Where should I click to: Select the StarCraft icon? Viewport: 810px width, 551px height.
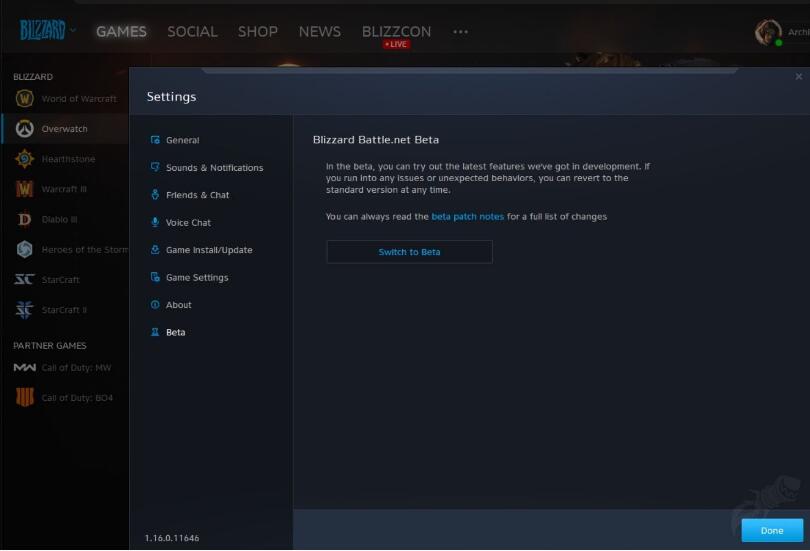coord(24,279)
